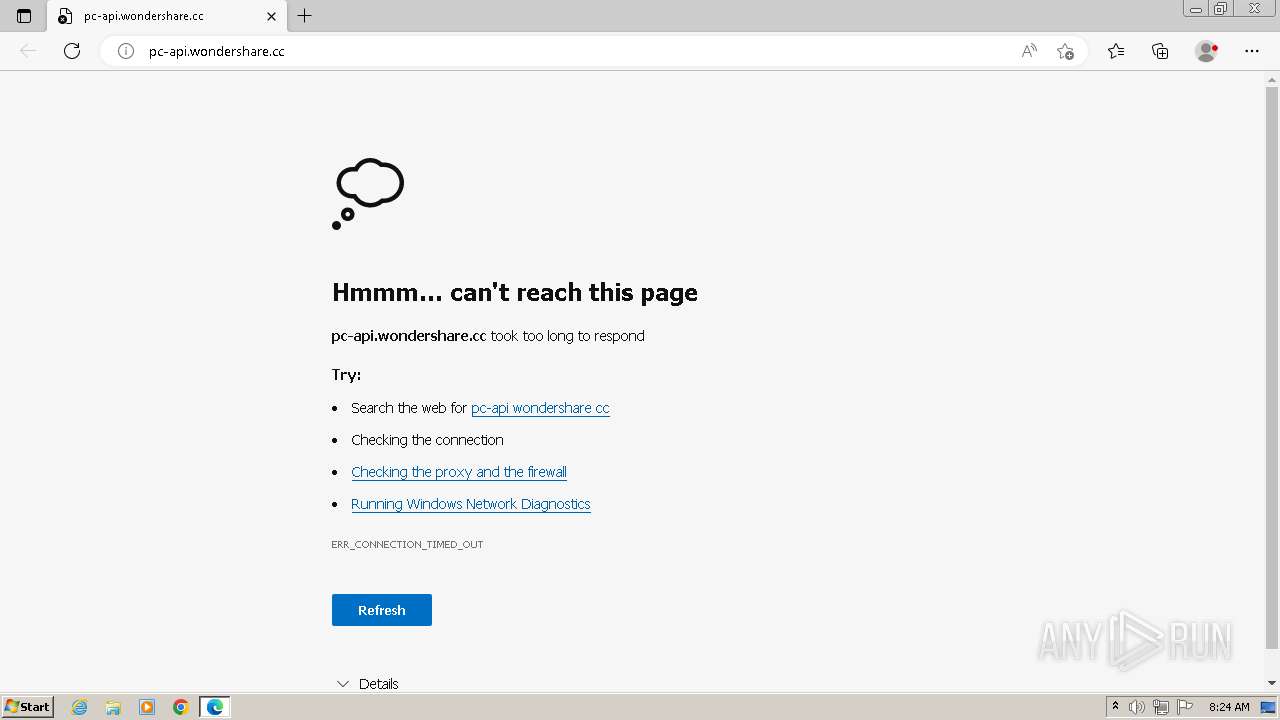The height and width of the screenshot is (720, 1280).
Task: Click the page vertical scrollbar
Action: pyautogui.click(x=1272, y=370)
